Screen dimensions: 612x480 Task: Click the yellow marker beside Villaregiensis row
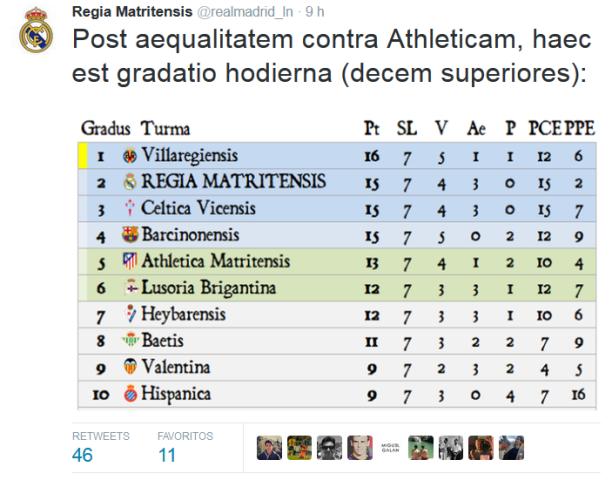(82, 156)
